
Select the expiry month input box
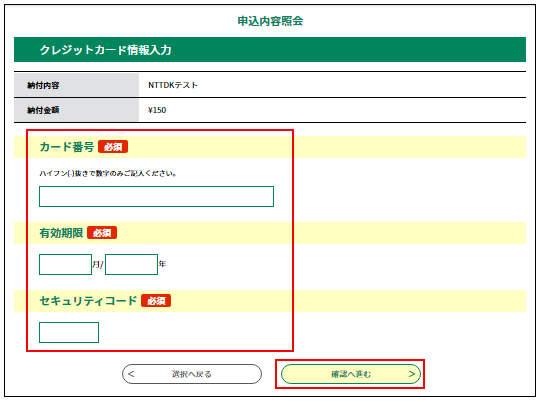(x=65, y=264)
